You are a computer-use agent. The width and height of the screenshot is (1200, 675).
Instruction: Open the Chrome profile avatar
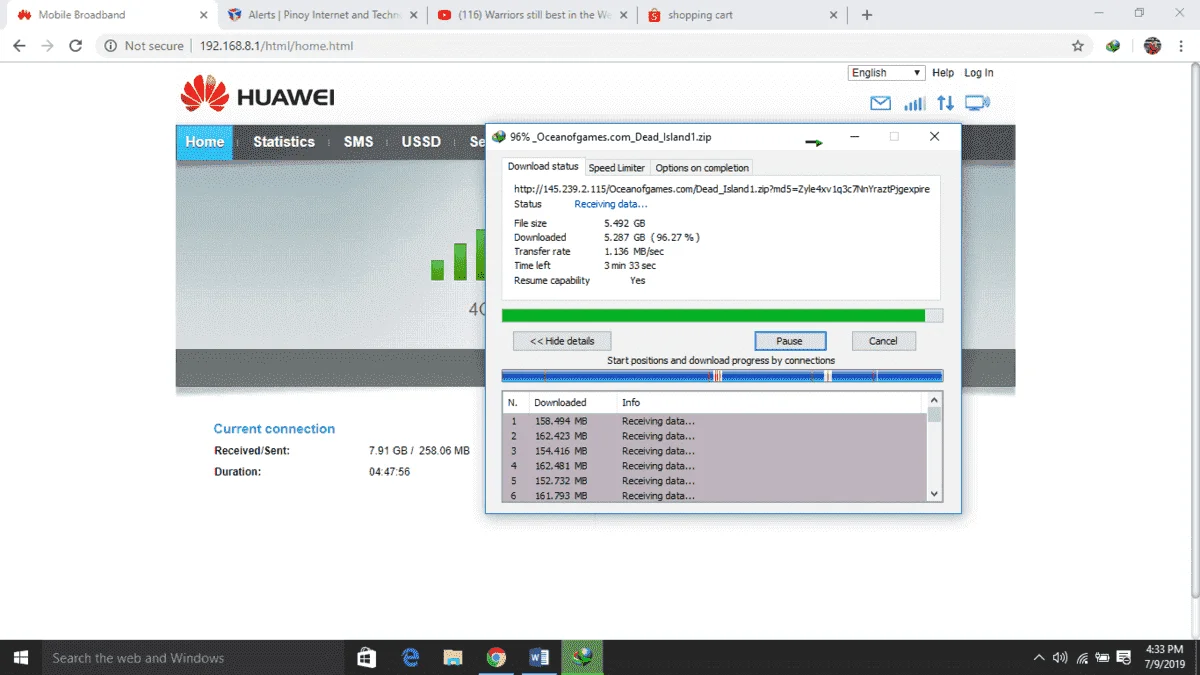1152,46
